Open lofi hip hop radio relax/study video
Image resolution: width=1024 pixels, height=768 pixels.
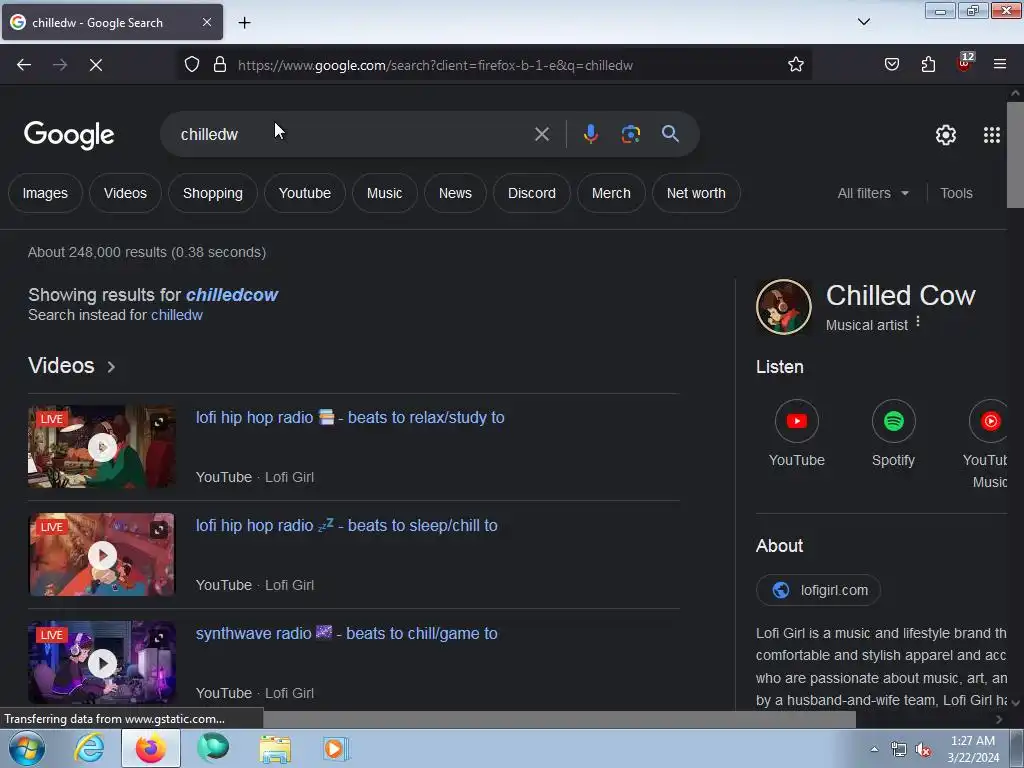pyautogui.click(x=350, y=417)
